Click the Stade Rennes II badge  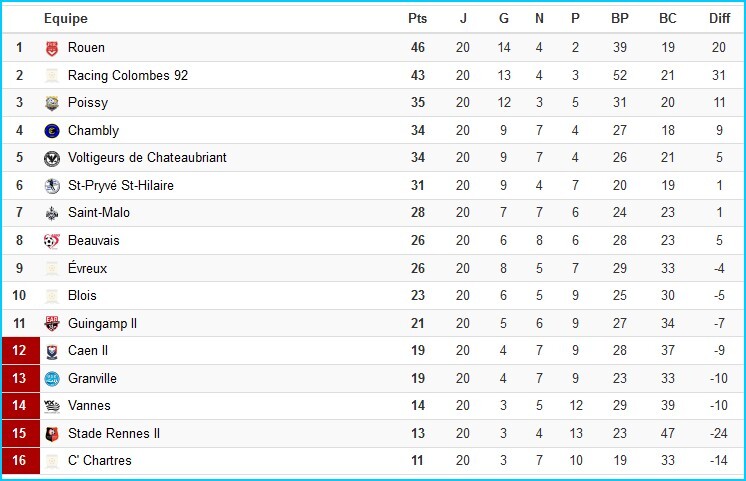click(52, 433)
